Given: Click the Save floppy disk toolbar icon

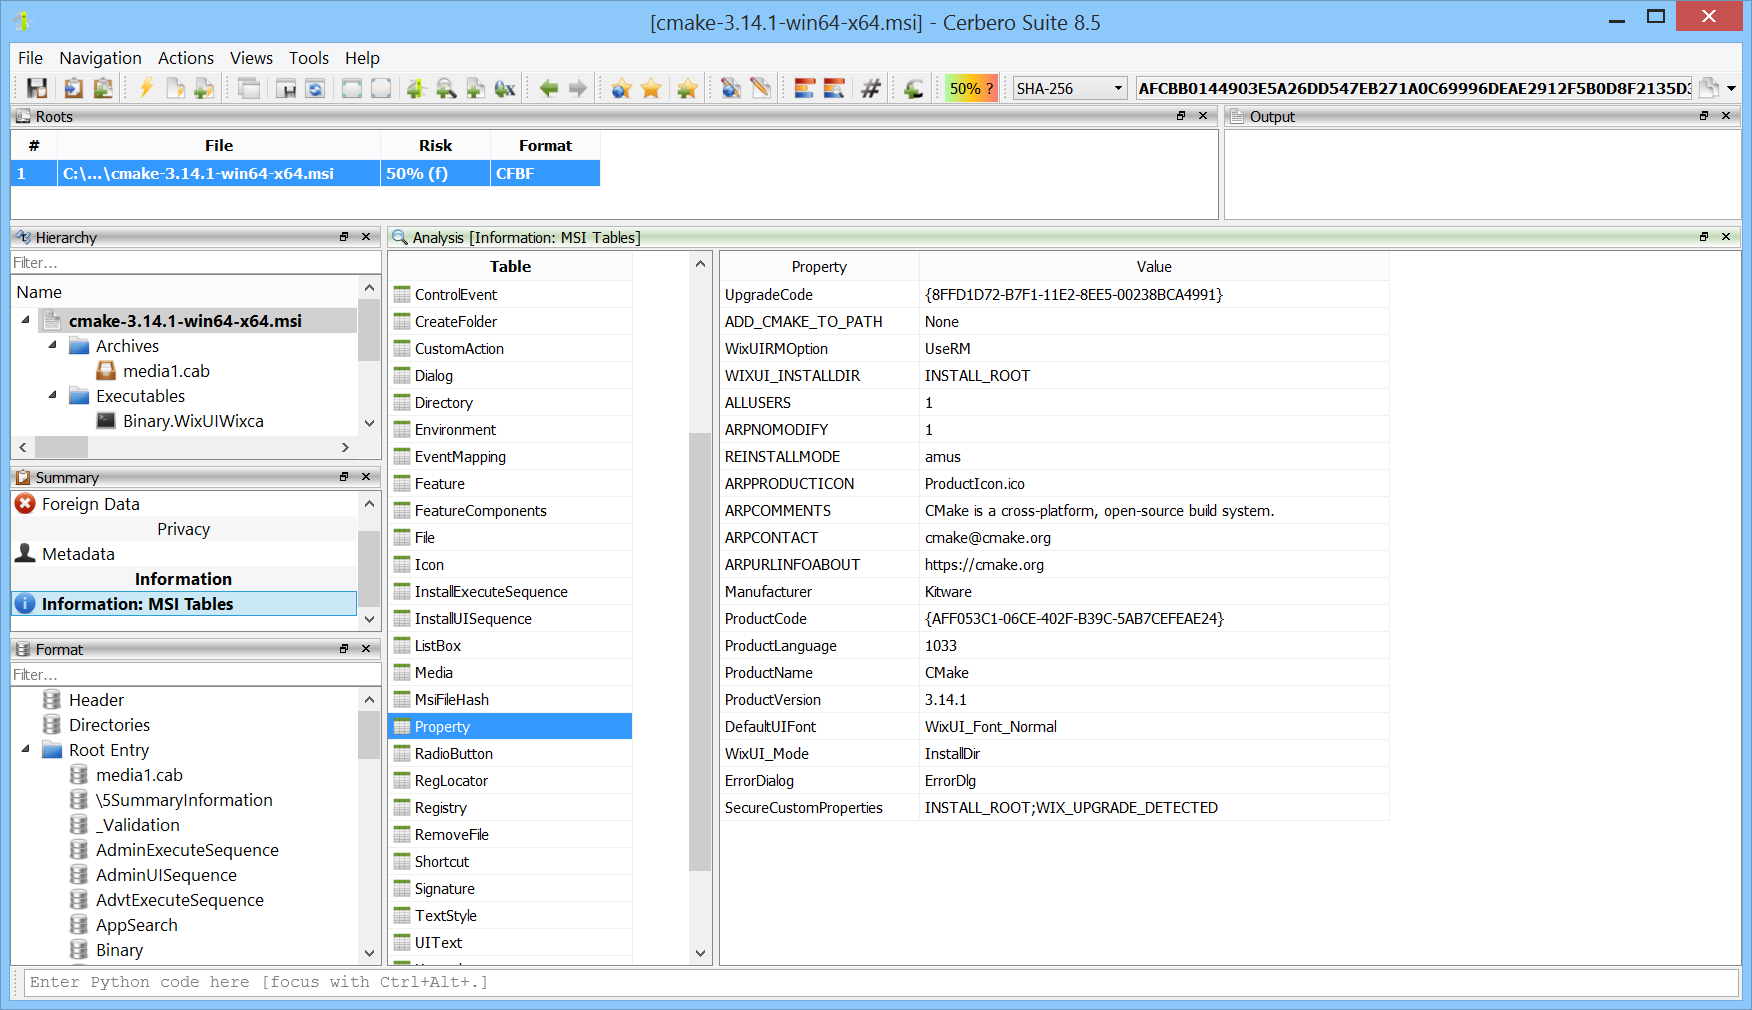Looking at the screenshot, I should point(37,89).
